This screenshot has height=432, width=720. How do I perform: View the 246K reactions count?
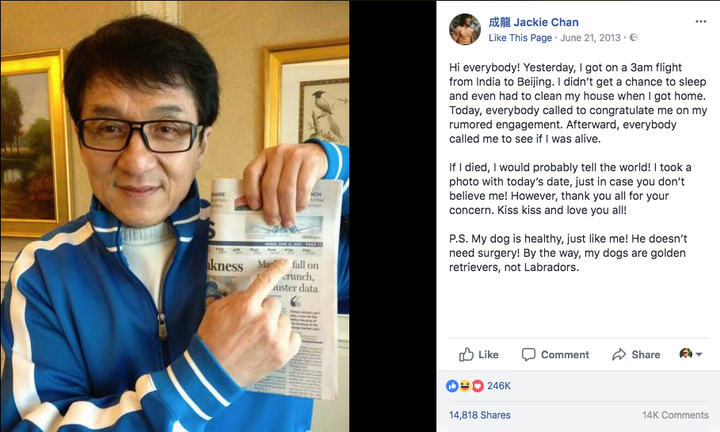coord(499,386)
